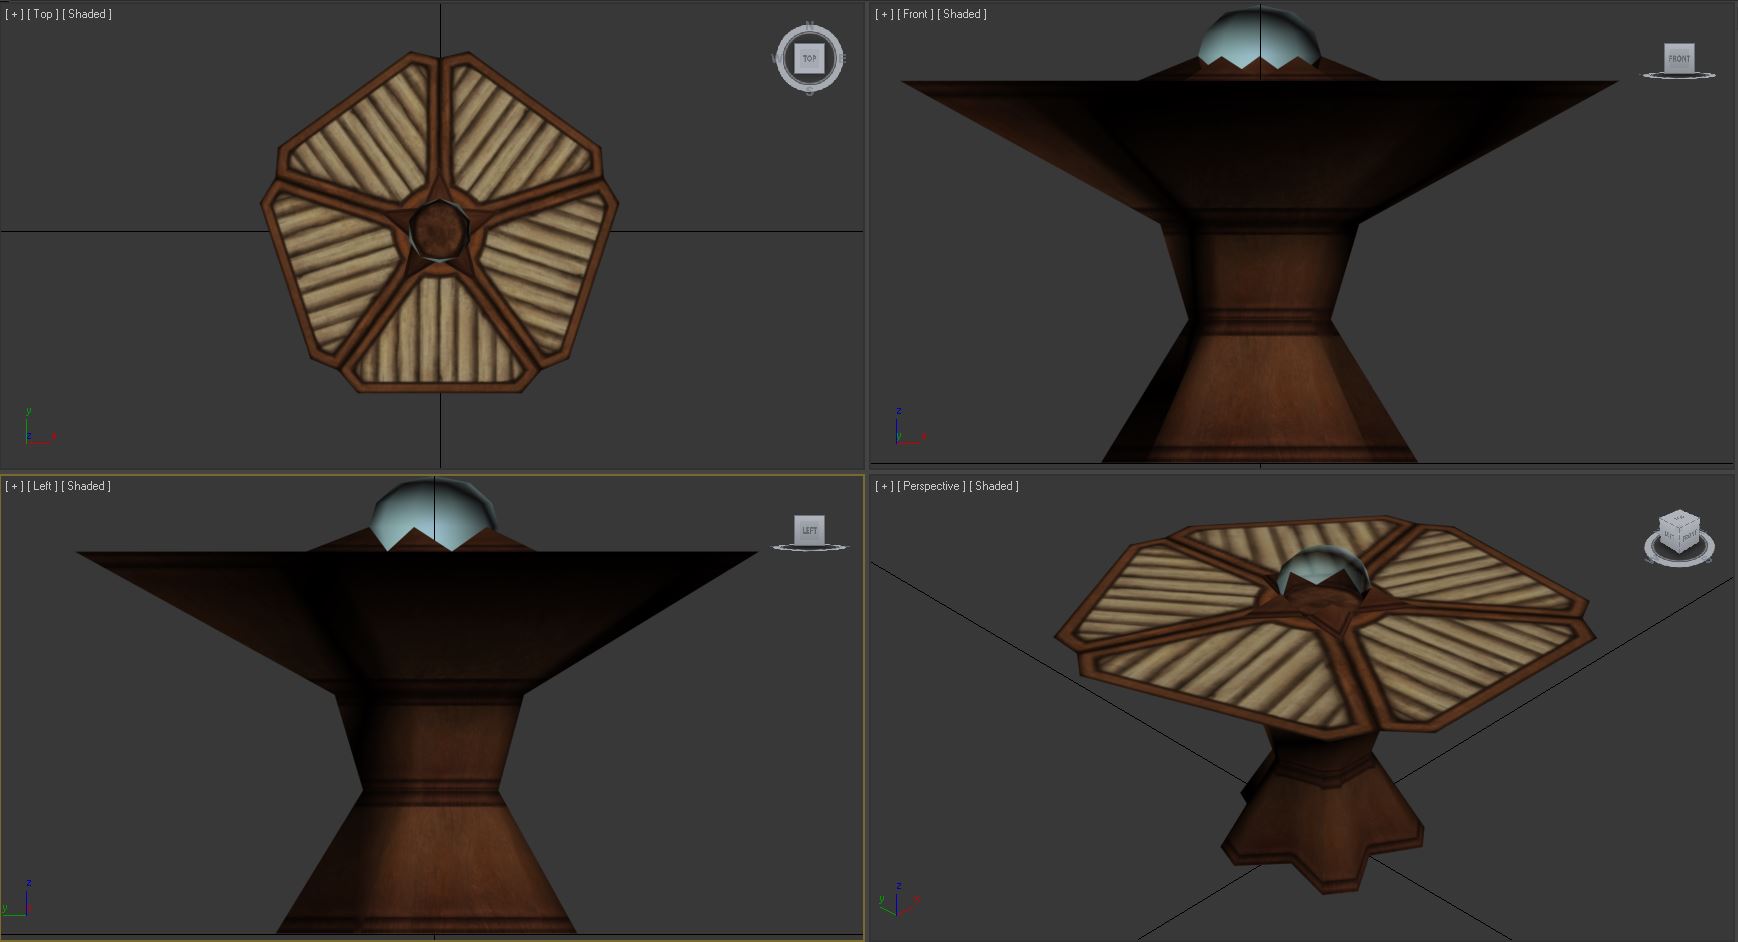Open the [Shaded] menu in the Perspective viewport
The width and height of the screenshot is (1738, 942).
tap(994, 486)
